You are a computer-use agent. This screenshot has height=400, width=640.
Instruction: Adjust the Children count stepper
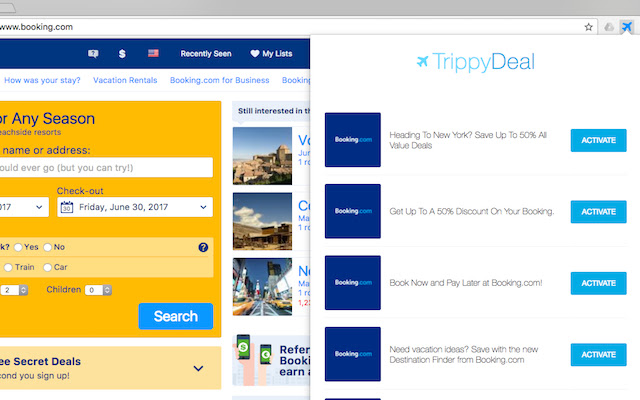click(x=107, y=290)
